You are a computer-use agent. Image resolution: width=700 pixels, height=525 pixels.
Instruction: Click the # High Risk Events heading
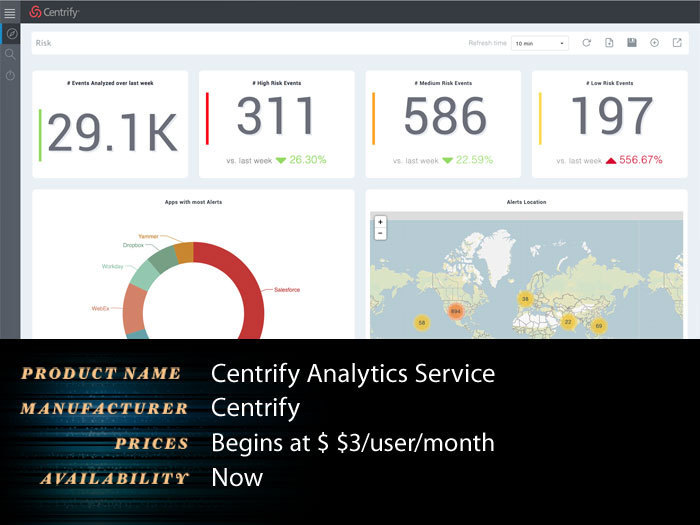(277, 83)
